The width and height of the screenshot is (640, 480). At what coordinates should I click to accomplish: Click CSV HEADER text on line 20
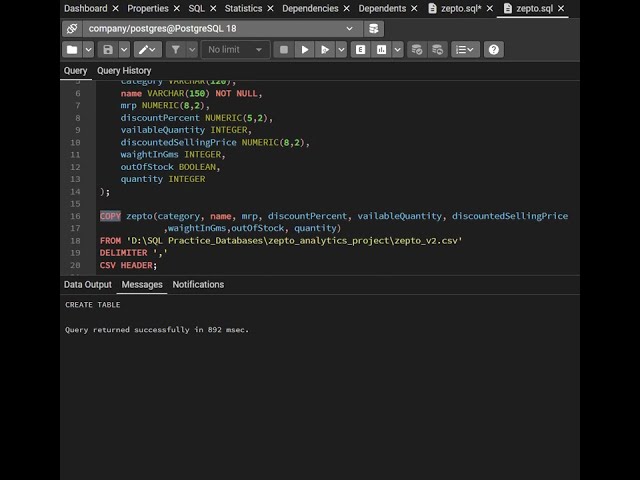coord(128,265)
